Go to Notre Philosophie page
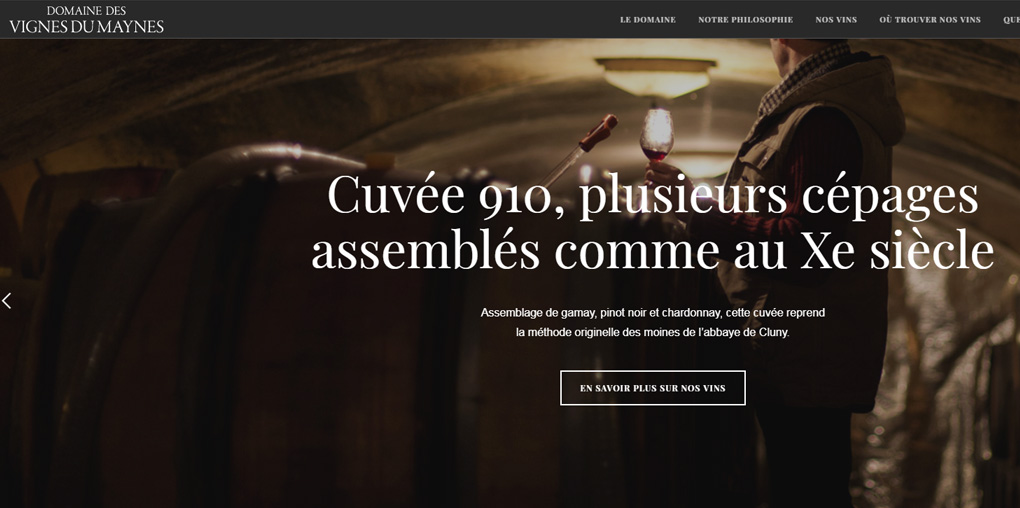 click(745, 20)
